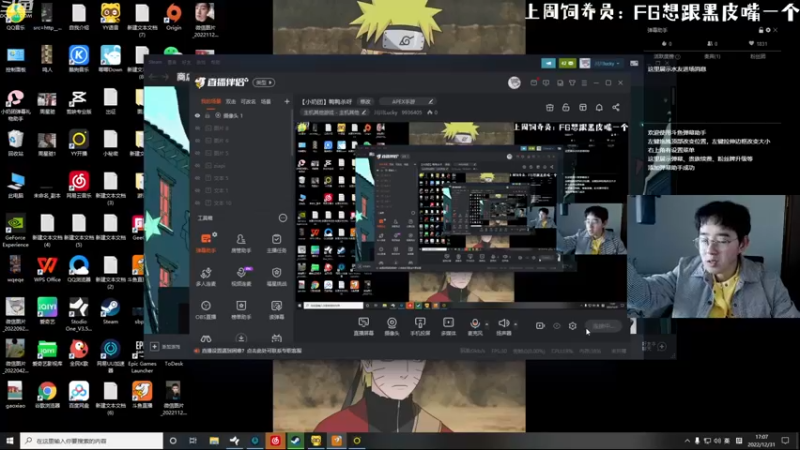Add 手机投屏 phone casting source

point(420,326)
